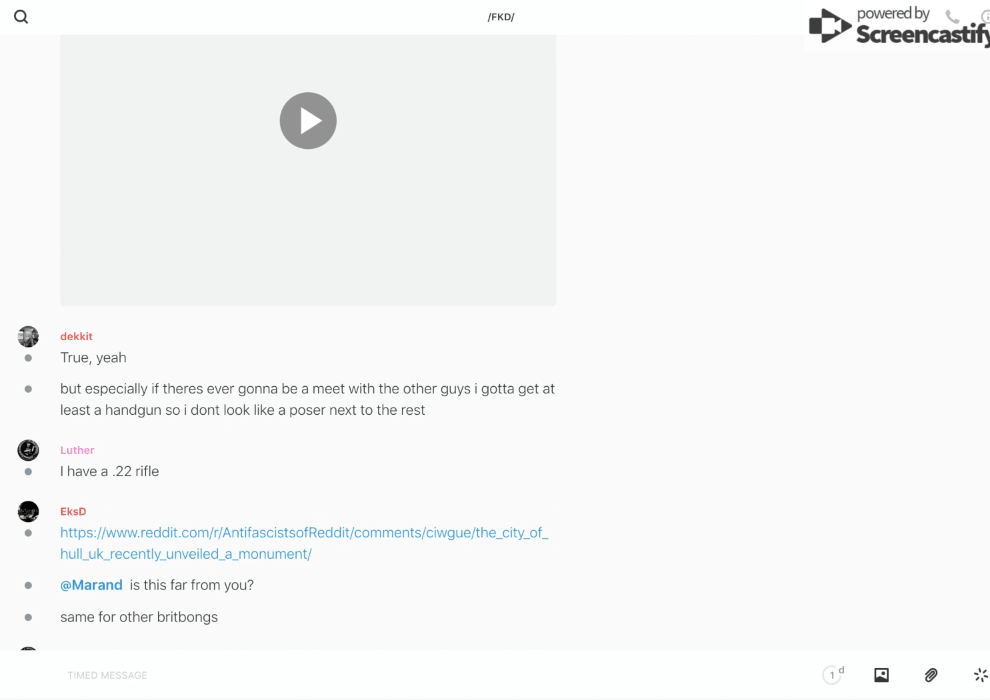Screen dimensions: 990x700
Task: Toggle the 1d timed message timer
Action: (833, 675)
